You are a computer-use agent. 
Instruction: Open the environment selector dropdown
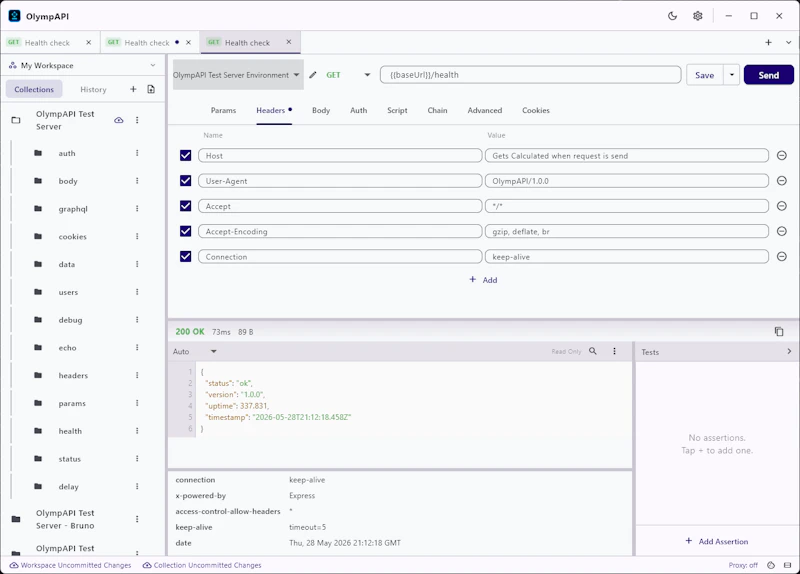pyautogui.click(x=238, y=75)
